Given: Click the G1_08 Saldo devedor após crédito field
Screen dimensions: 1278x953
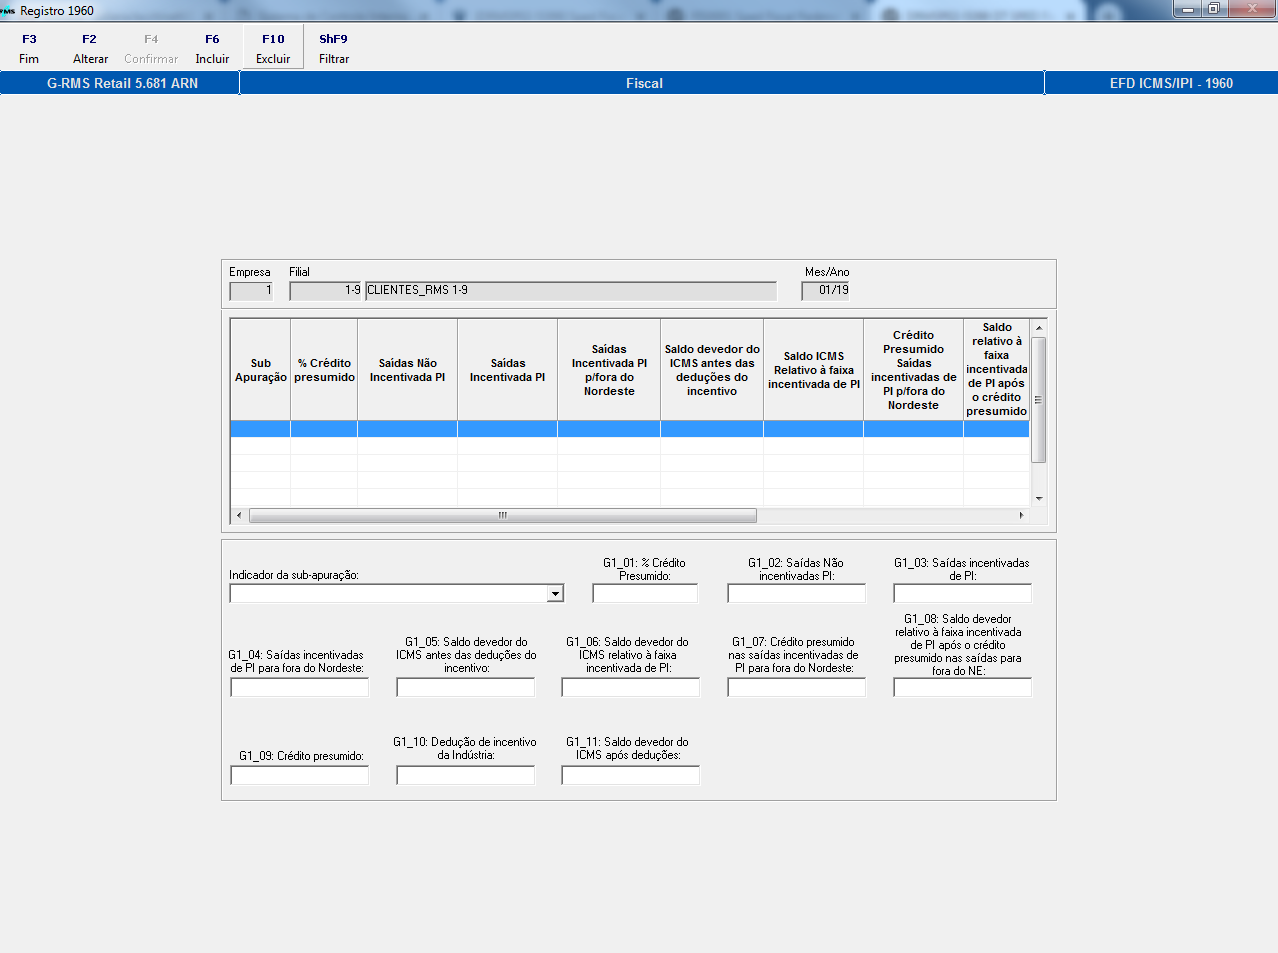Looking at the screenshot, I should pos(962,687).
